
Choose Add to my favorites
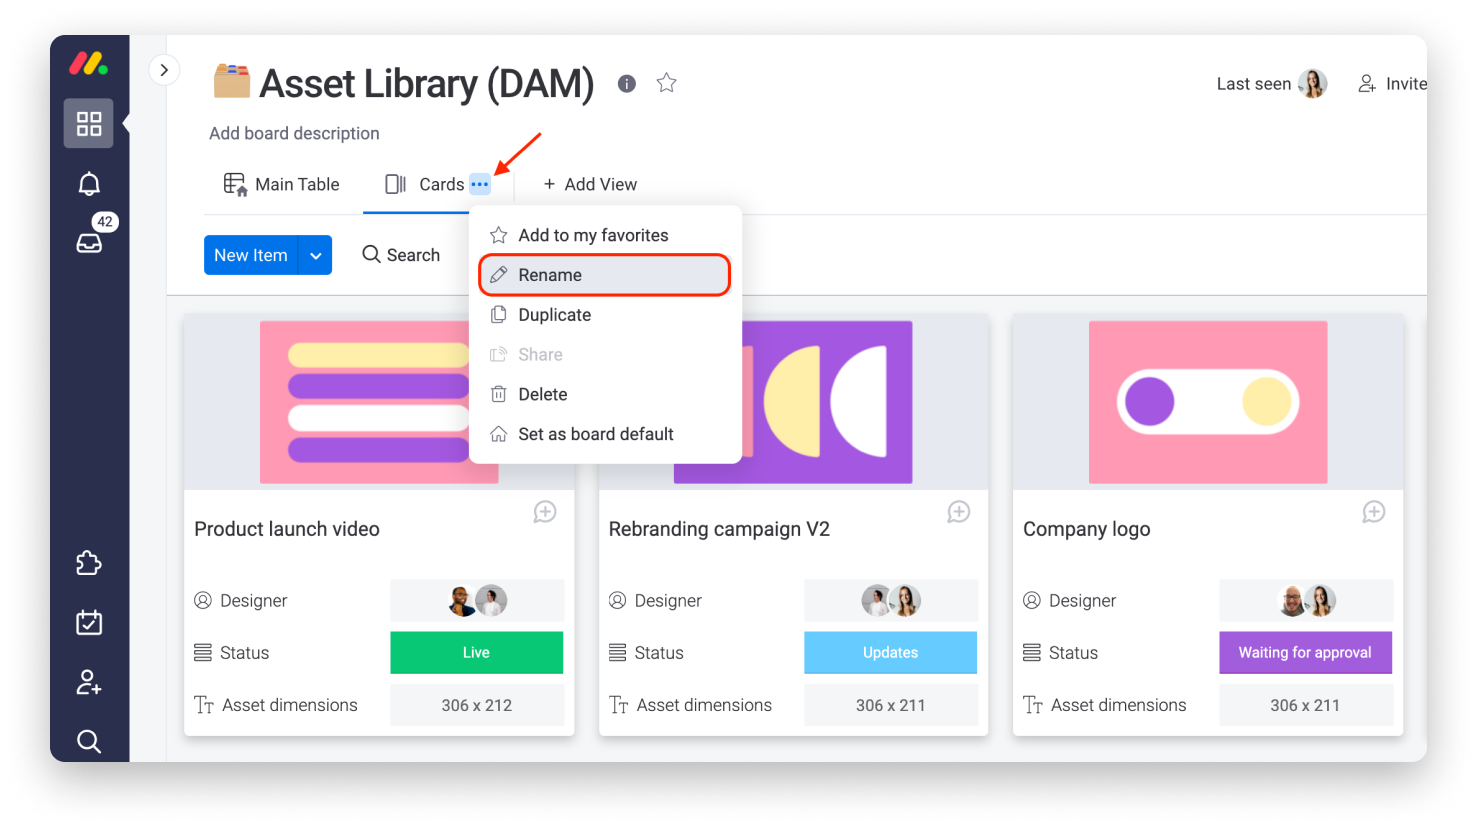(605, 235)
